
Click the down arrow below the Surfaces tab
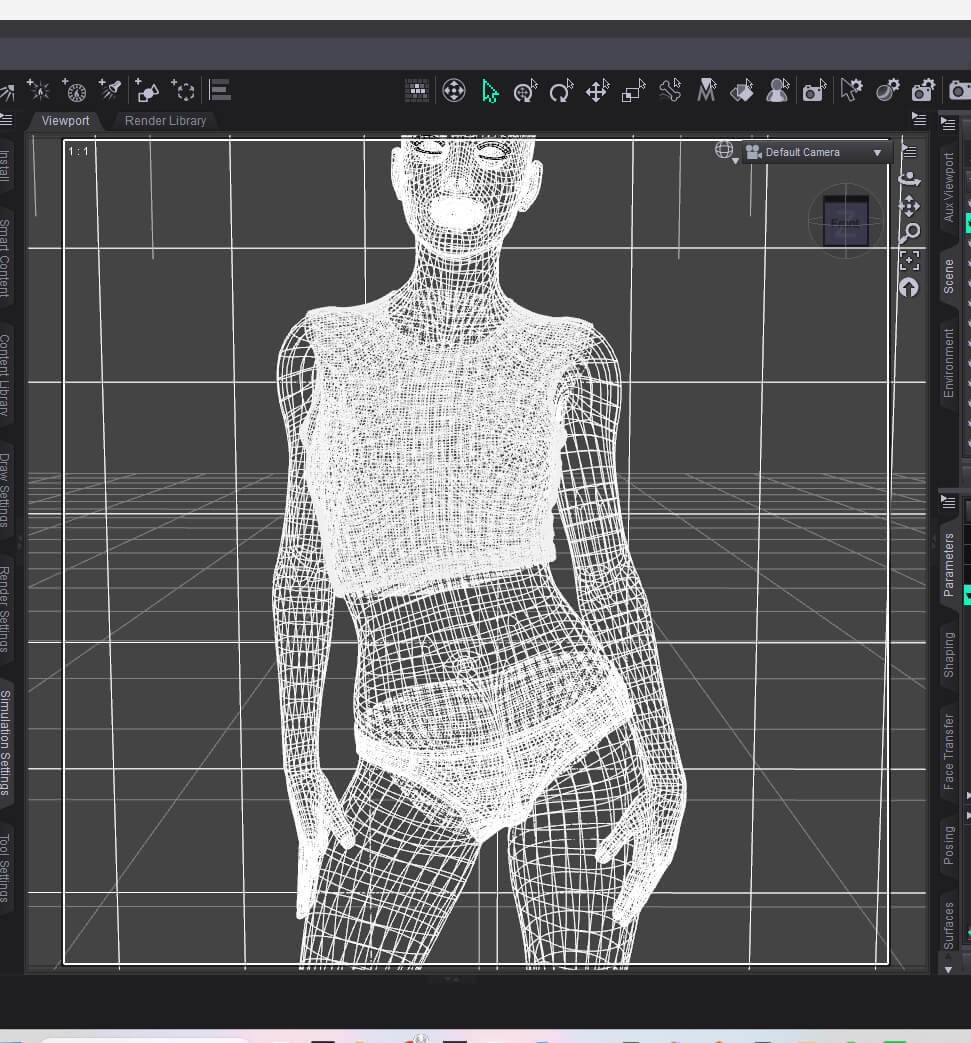pyautogui.click(x=948, y=970)
